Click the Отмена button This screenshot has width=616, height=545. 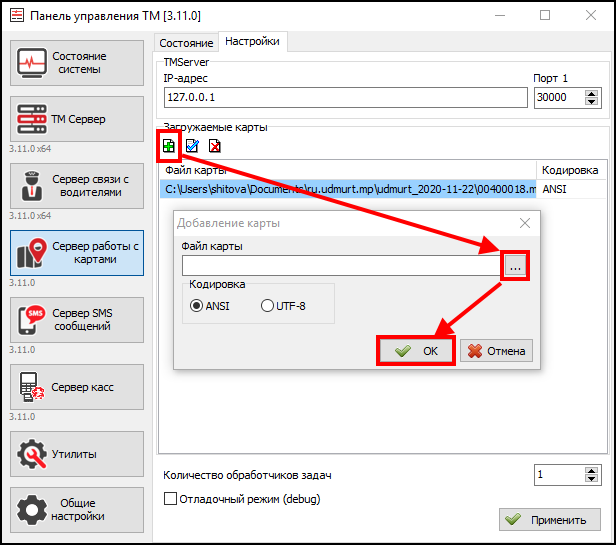click(497, 350)
